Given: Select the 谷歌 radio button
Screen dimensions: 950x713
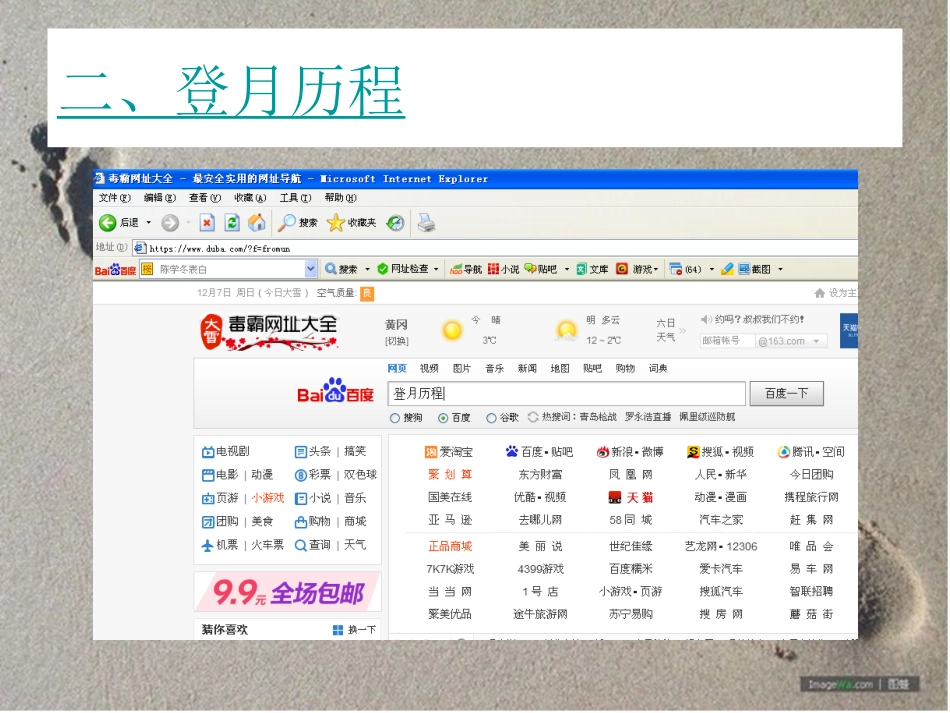Looking at the screenshot, I should coord(491,418).
